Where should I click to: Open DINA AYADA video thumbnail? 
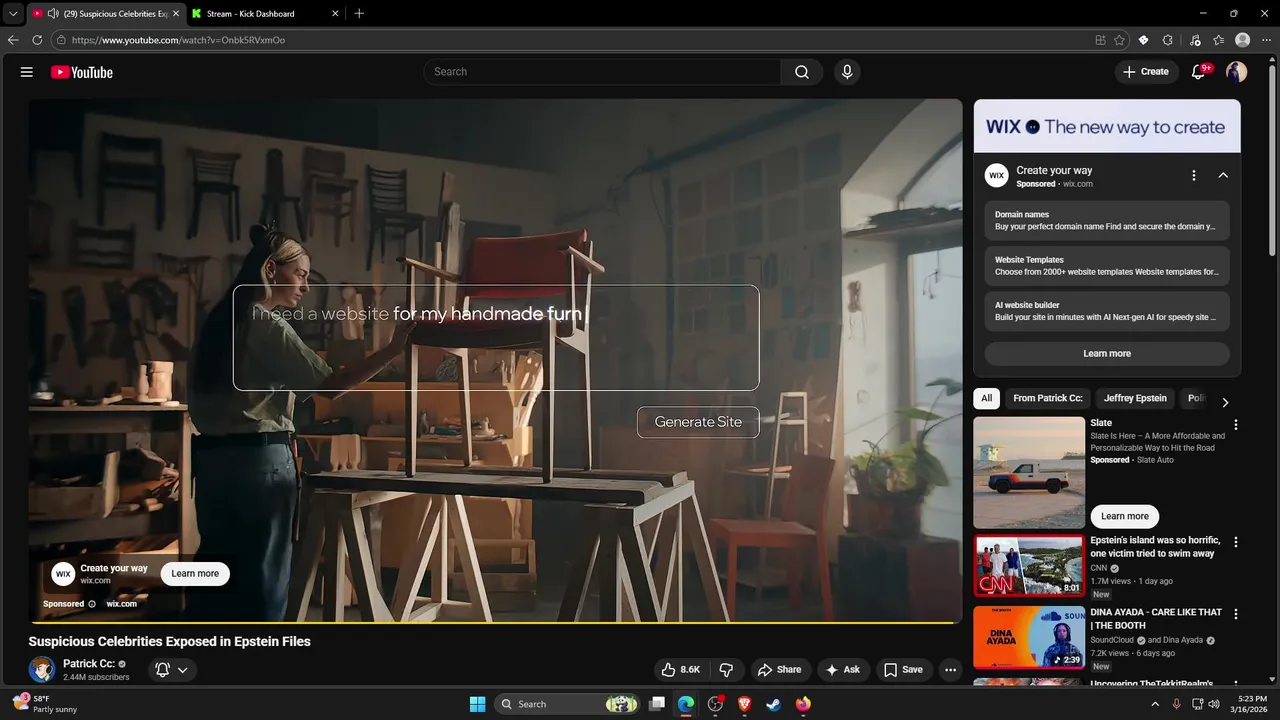coord(1029,638)
